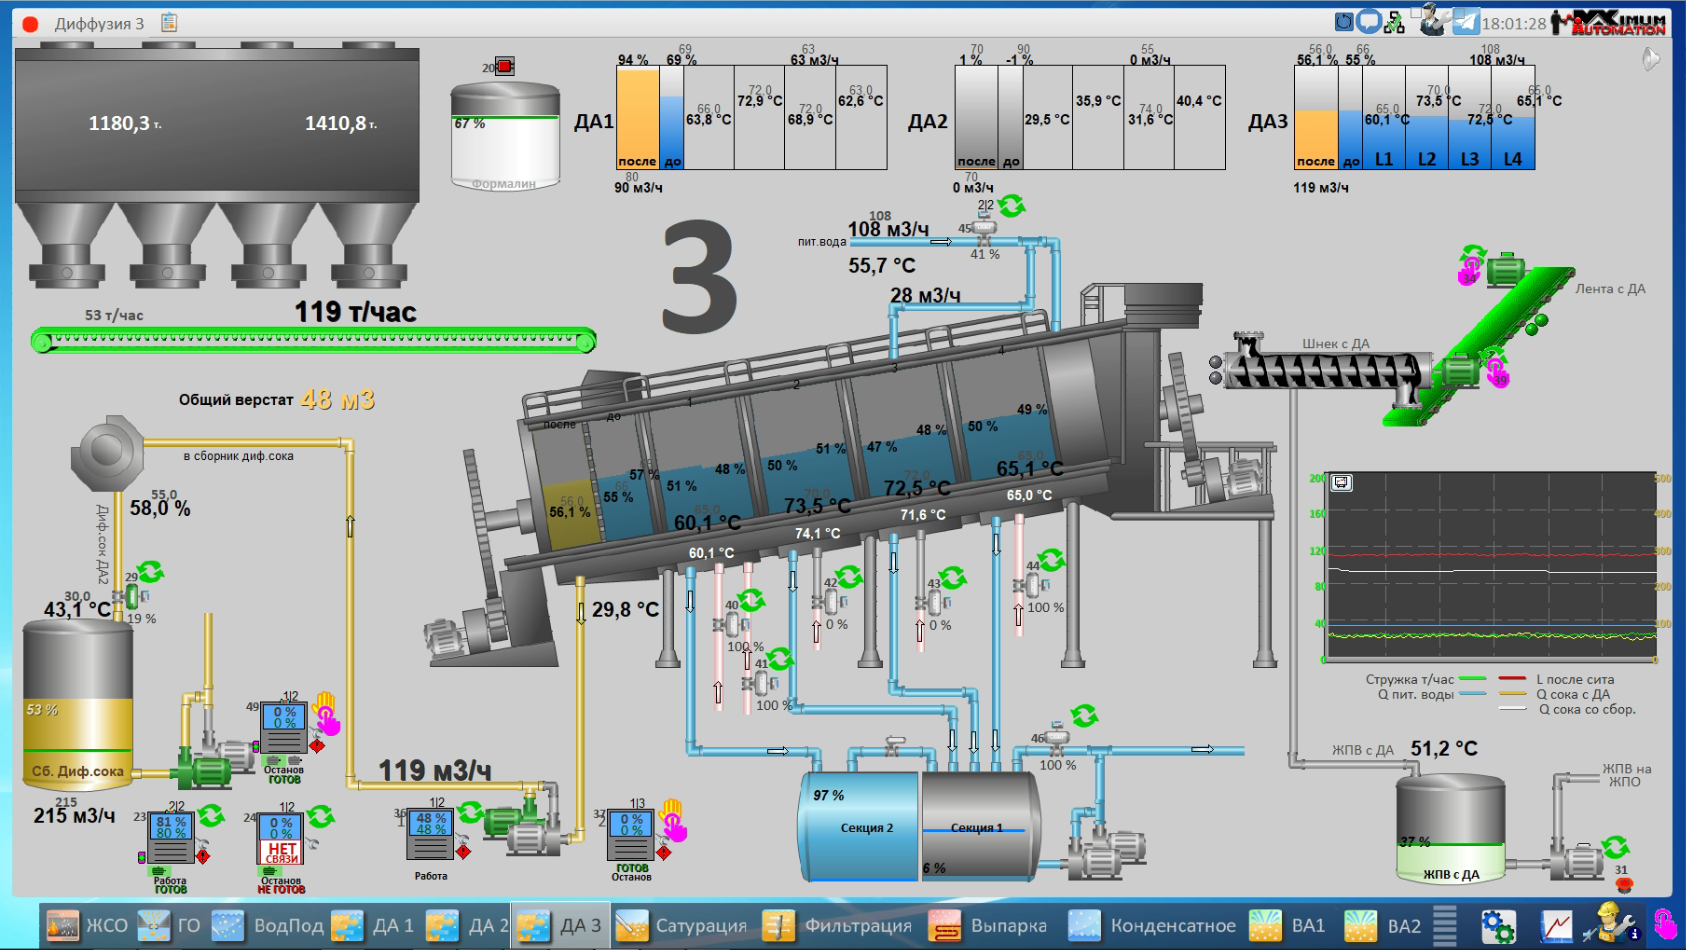Open the trend chart icon in bottom bar
Viewport: 1686px width, 950px height.
(1556, 926)
